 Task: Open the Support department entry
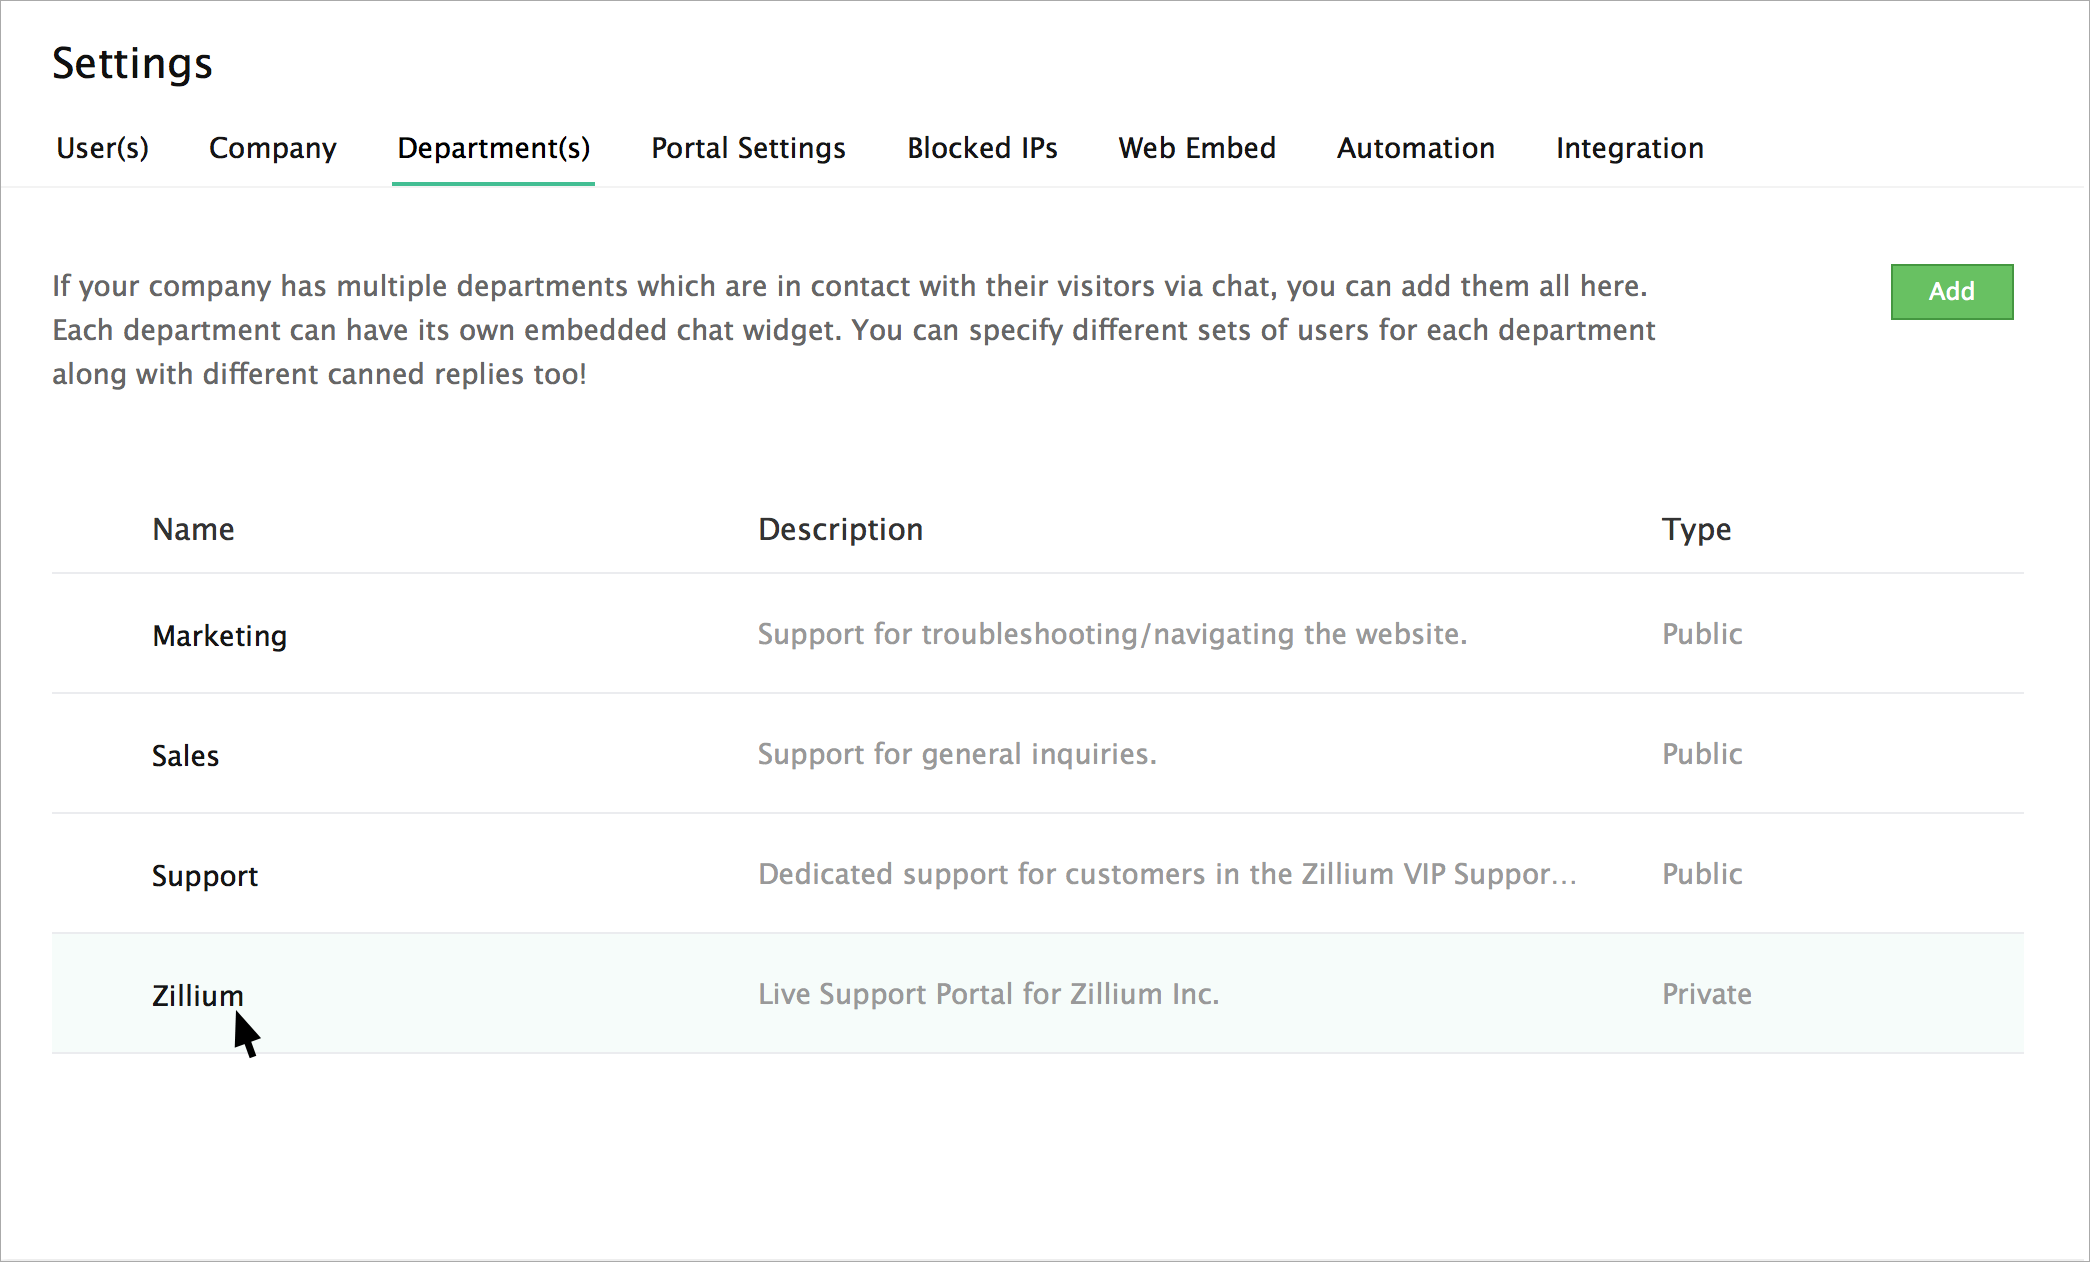click(204, 876)
